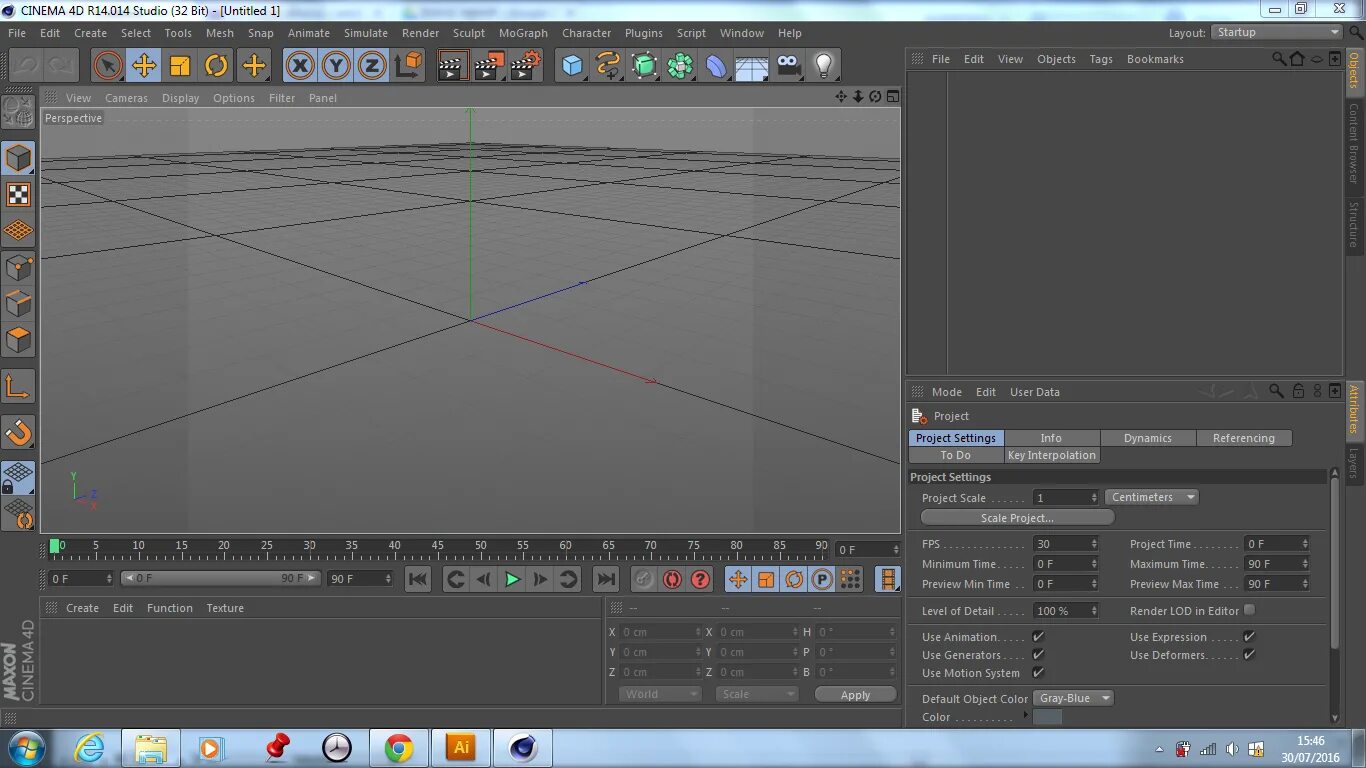Switch the coordinate system icon
Viewport: 1366px width, 768px height.
click(x=408, y=66)
